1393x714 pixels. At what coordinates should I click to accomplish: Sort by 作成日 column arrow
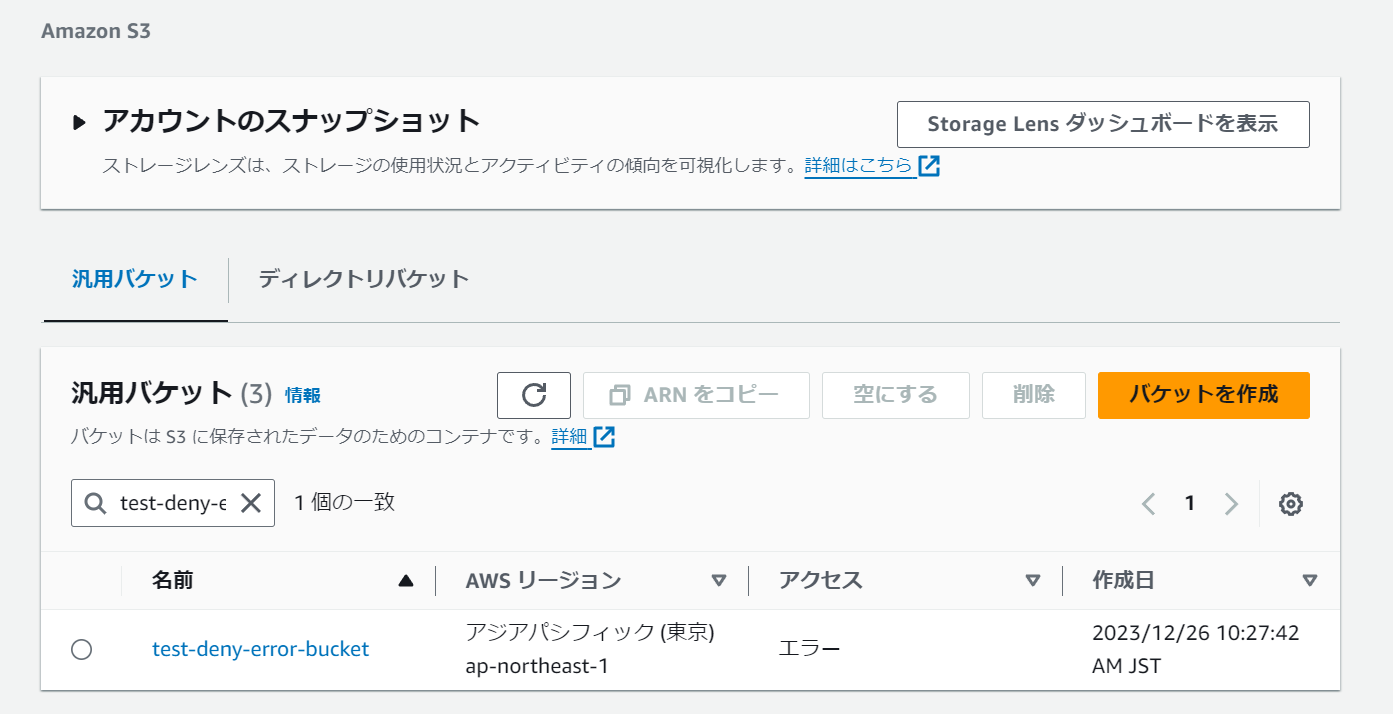click(1310, 580)
